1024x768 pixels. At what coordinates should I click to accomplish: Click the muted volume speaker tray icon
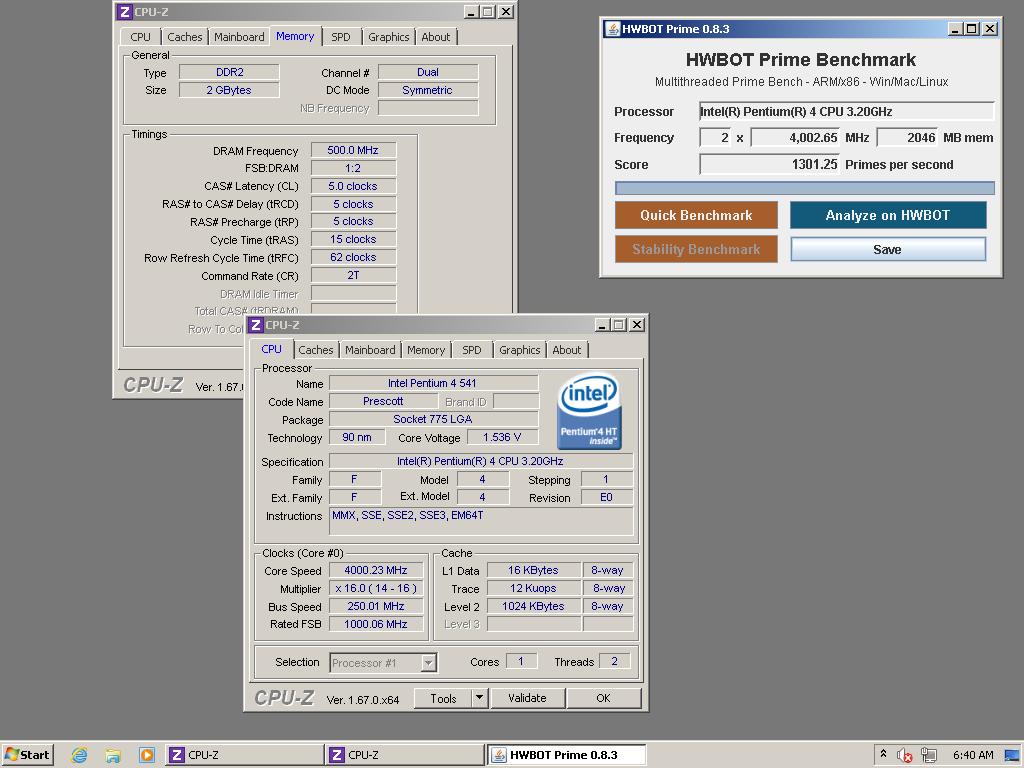point(904,755)
